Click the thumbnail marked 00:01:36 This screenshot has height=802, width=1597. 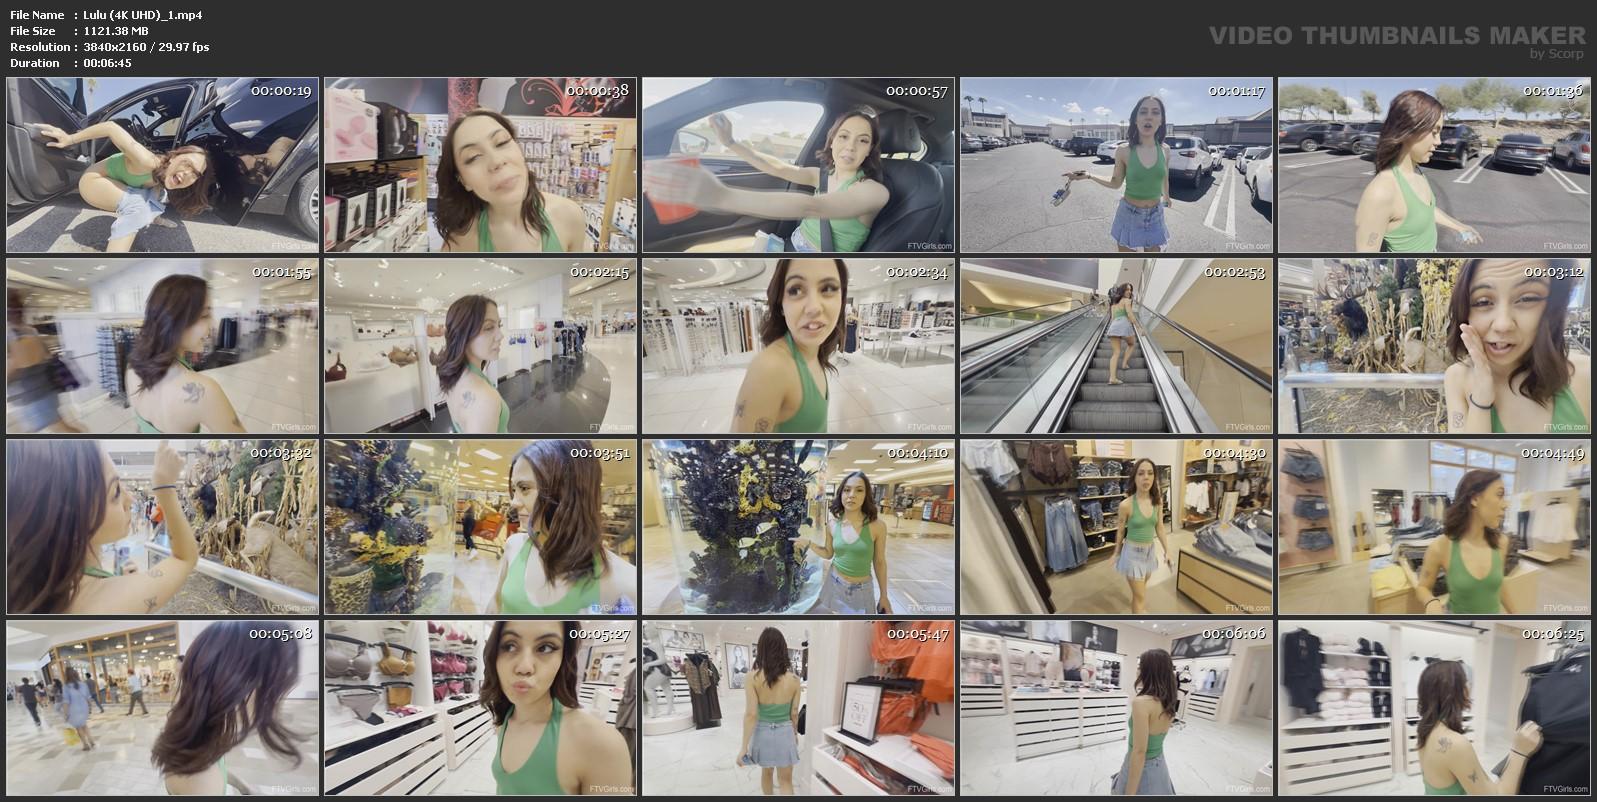(1433, 165)
